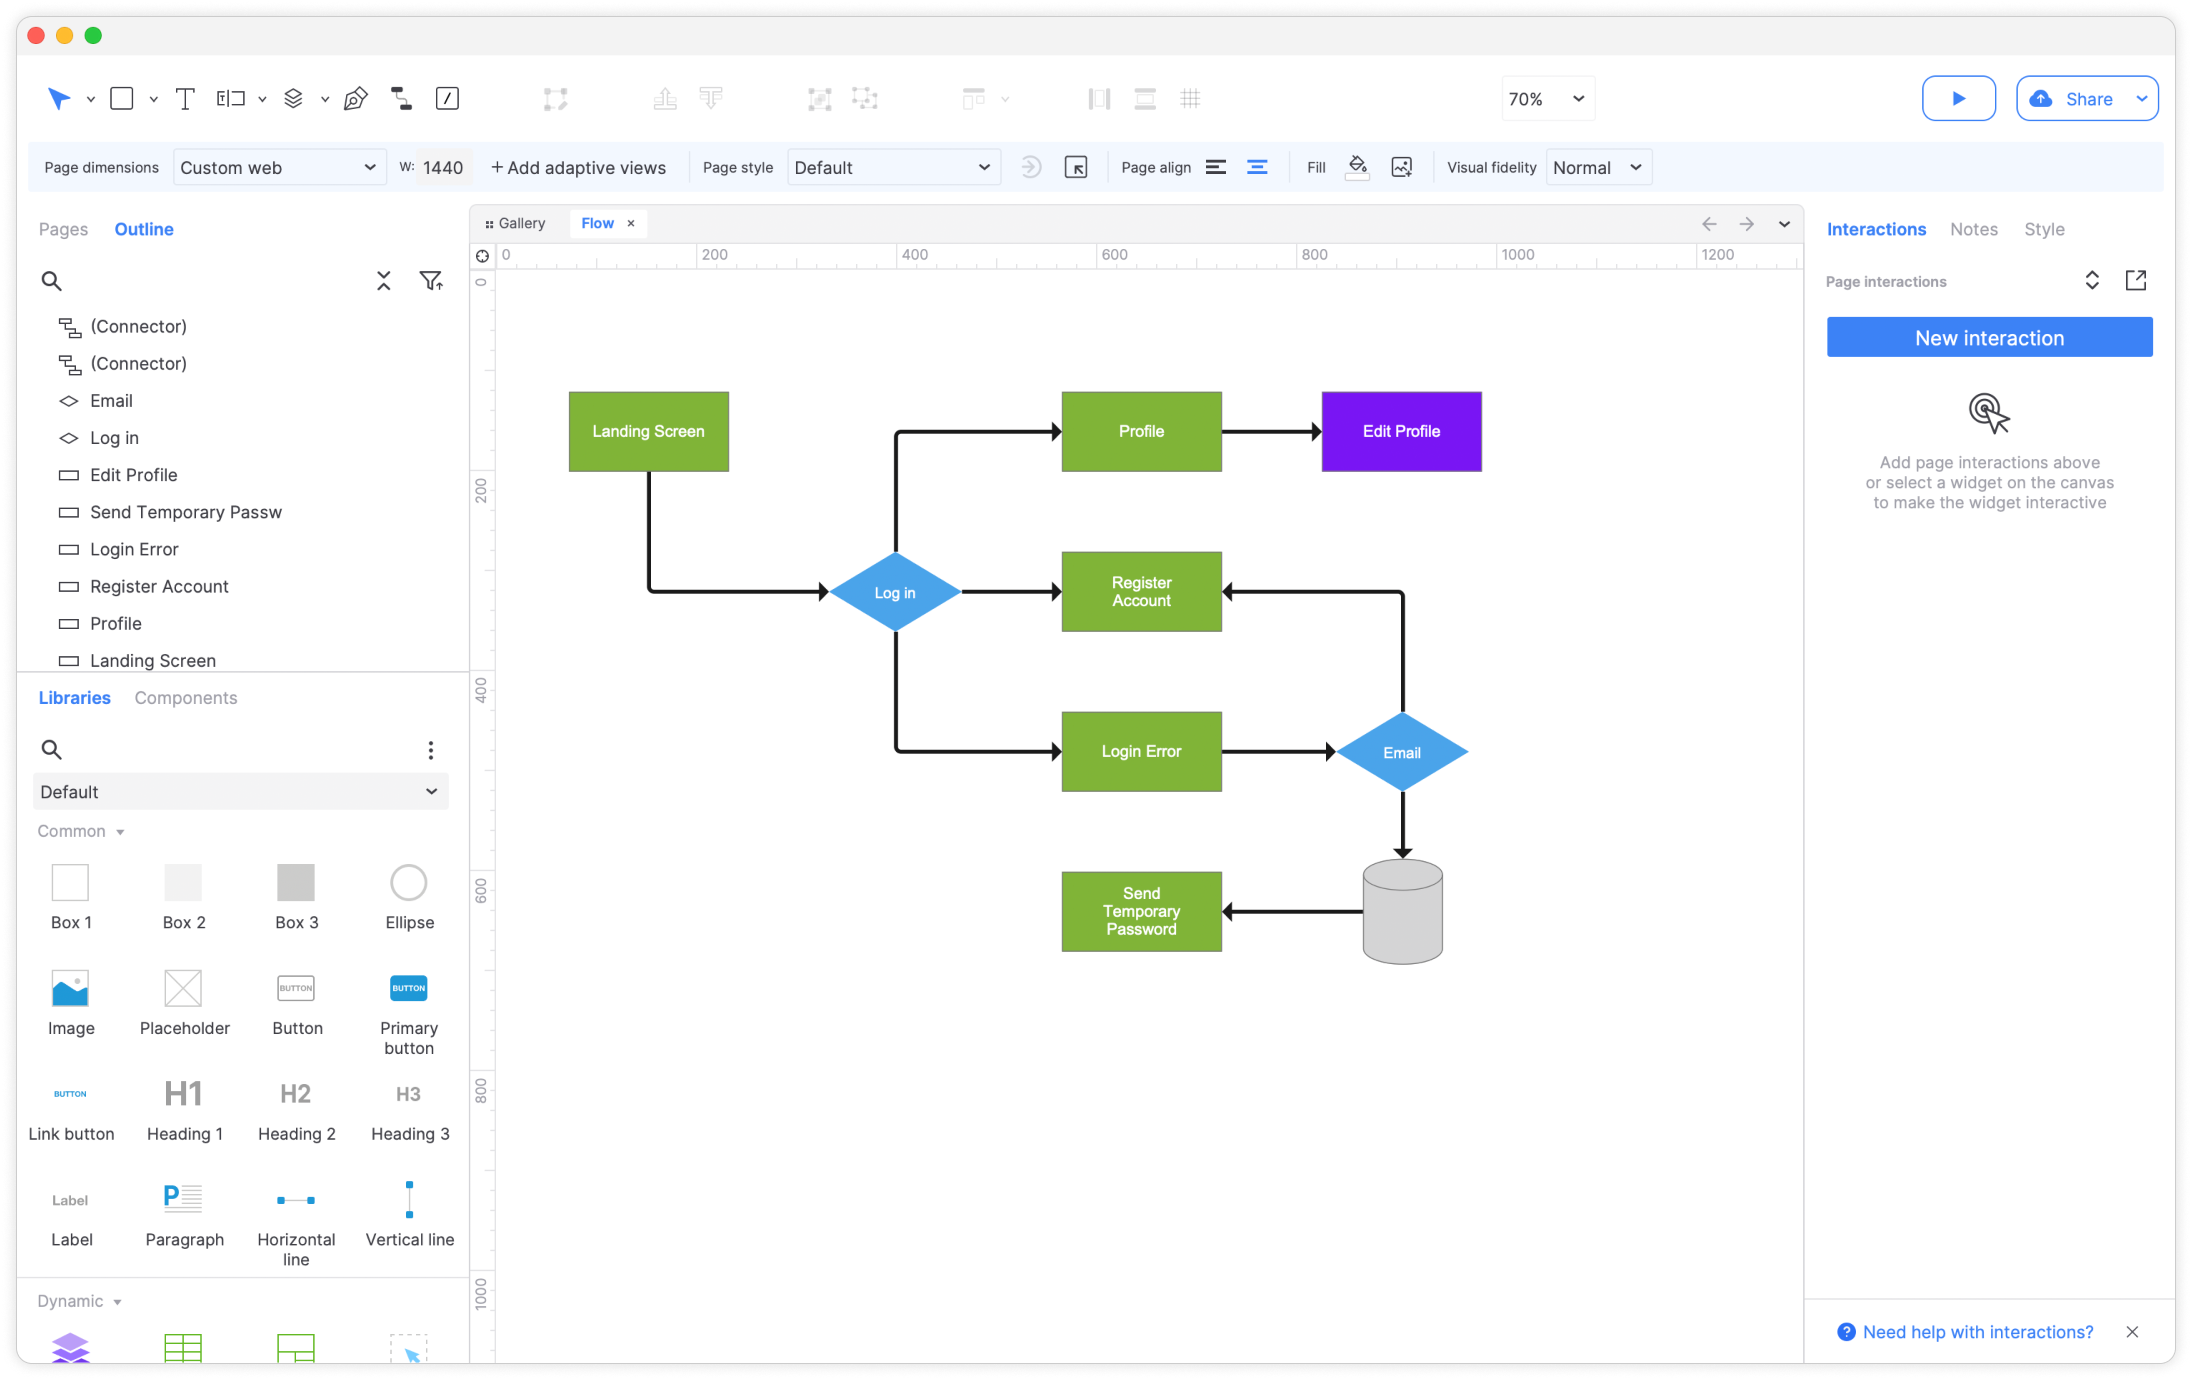Select the purple Edit Profile box on canvas

[x=1401, y=431]
